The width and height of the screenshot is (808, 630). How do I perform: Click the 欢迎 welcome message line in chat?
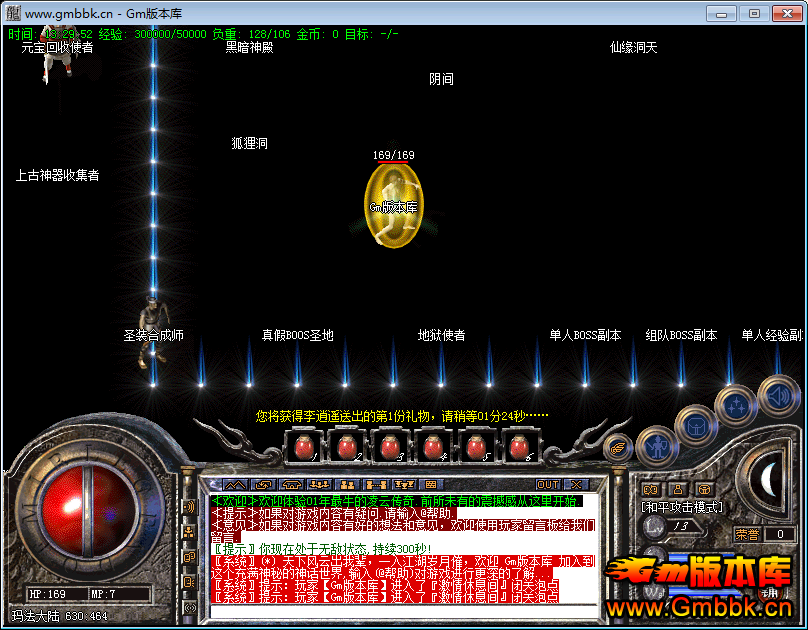pyautogui.click(x=396, y=501)
